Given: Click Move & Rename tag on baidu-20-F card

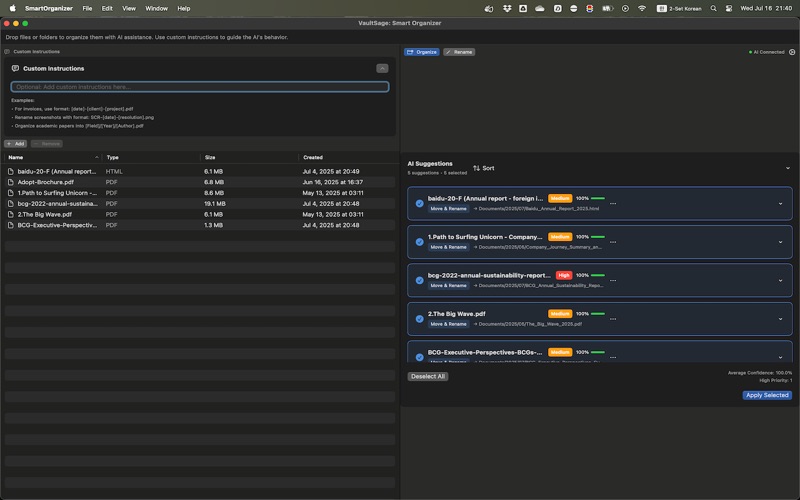Looking at the screenshot, I should (448, 209).
